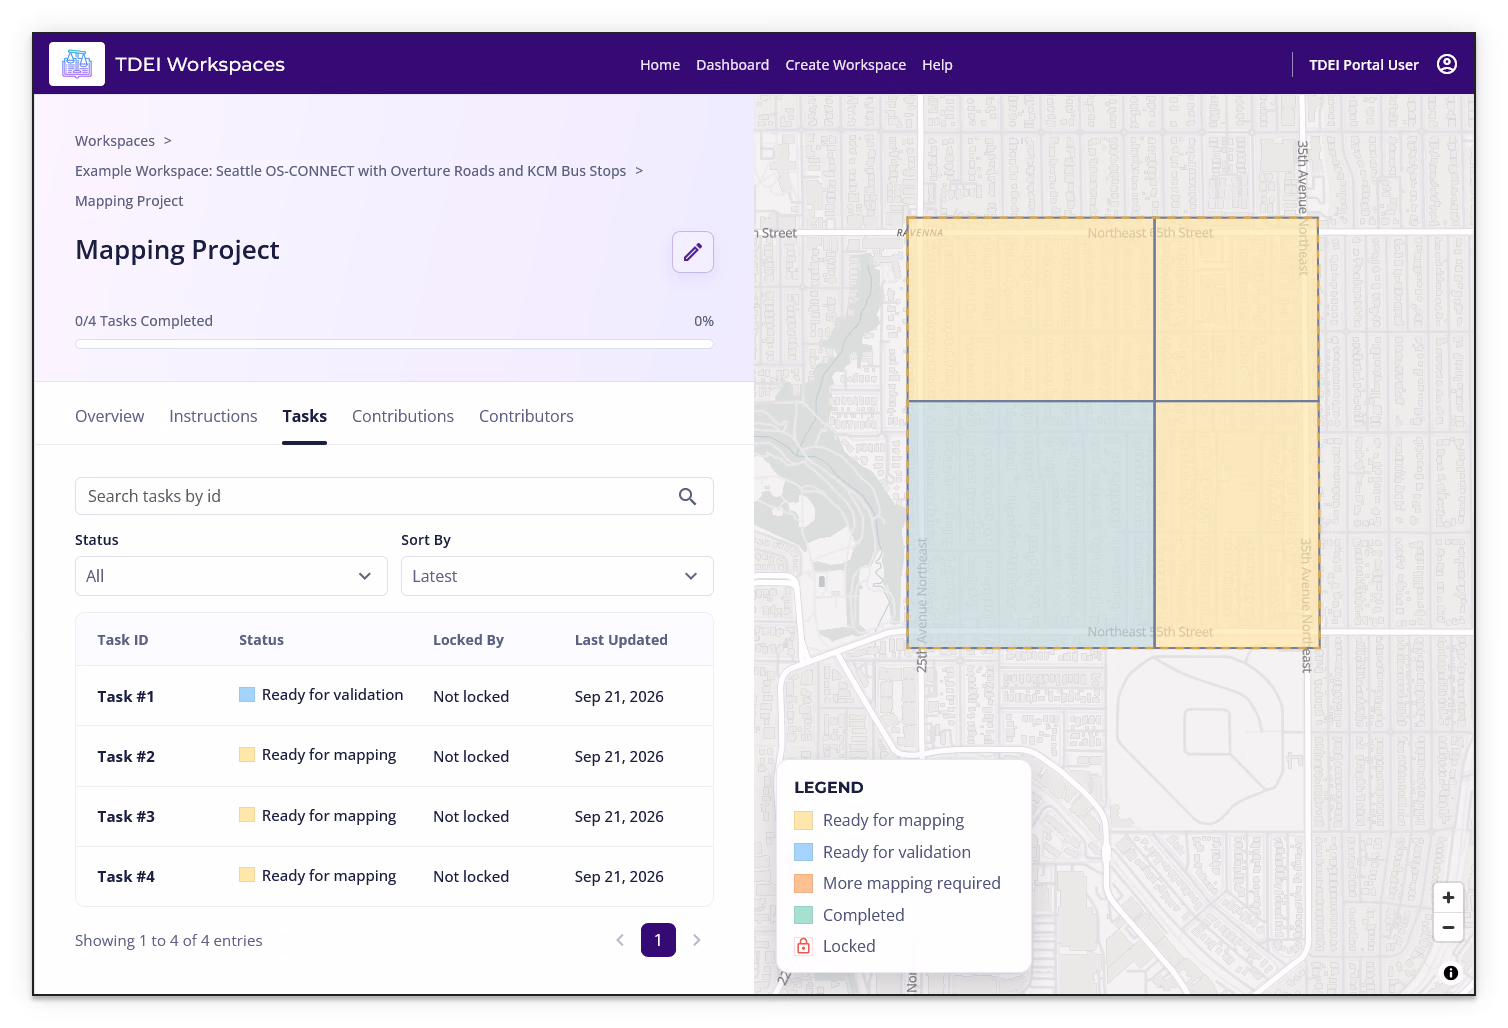Click the TDEI Portal User label
The width and height of the screenshot is (1508, 1028).
pos(1363,65)
